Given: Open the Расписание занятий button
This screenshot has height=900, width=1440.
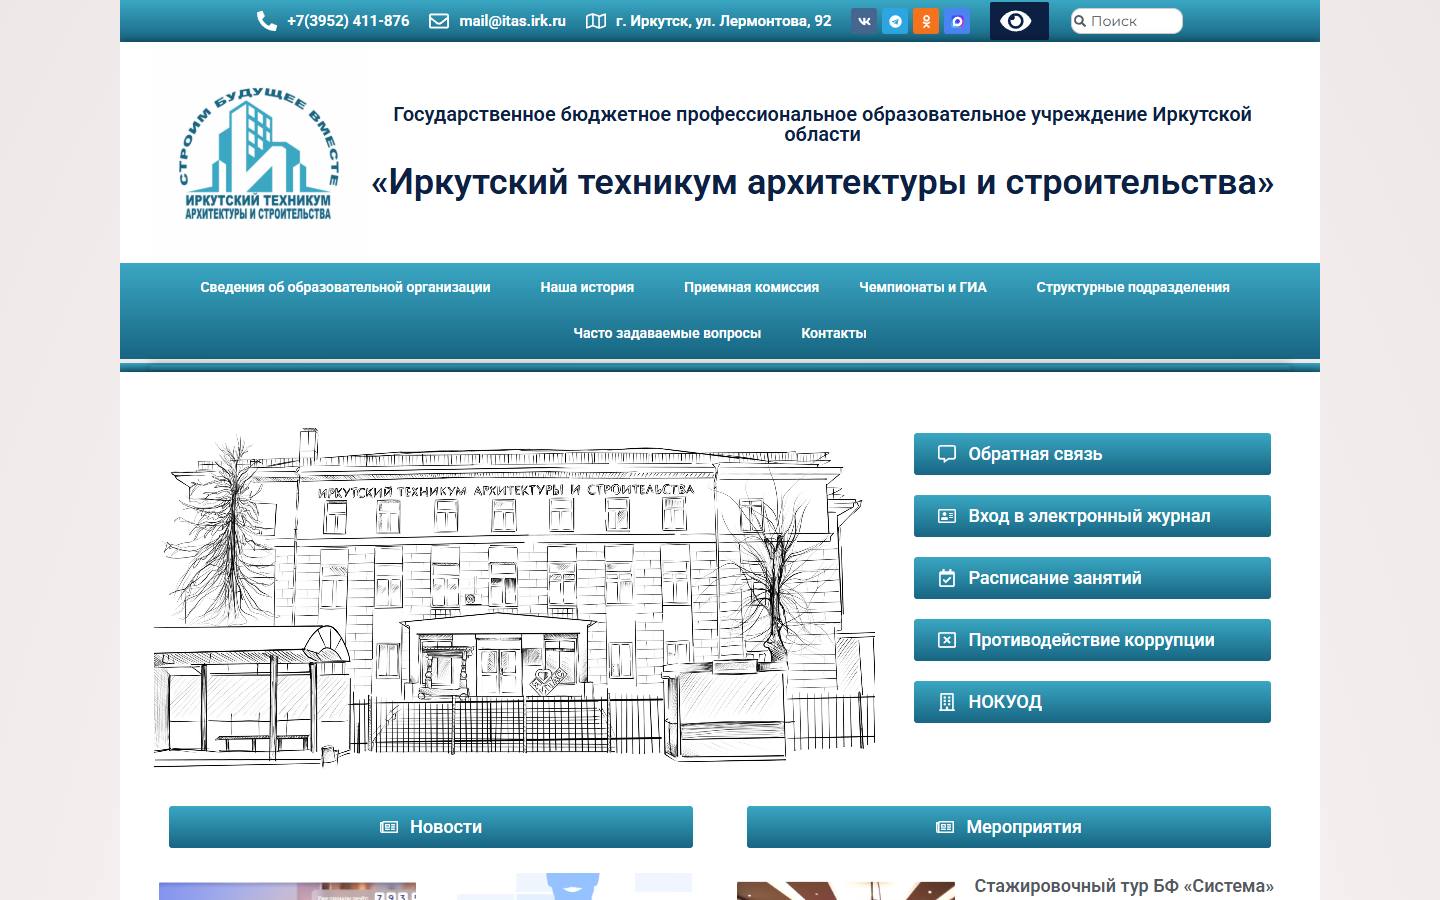Looking at the screenshot, I should click(1092, 578).
